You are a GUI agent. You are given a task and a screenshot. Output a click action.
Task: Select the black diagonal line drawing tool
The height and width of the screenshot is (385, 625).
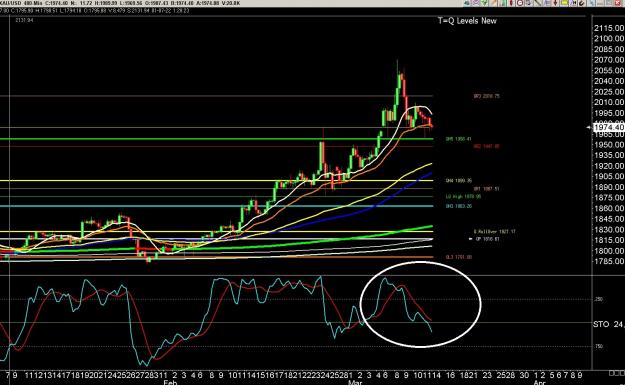click(x=537, y=3)
